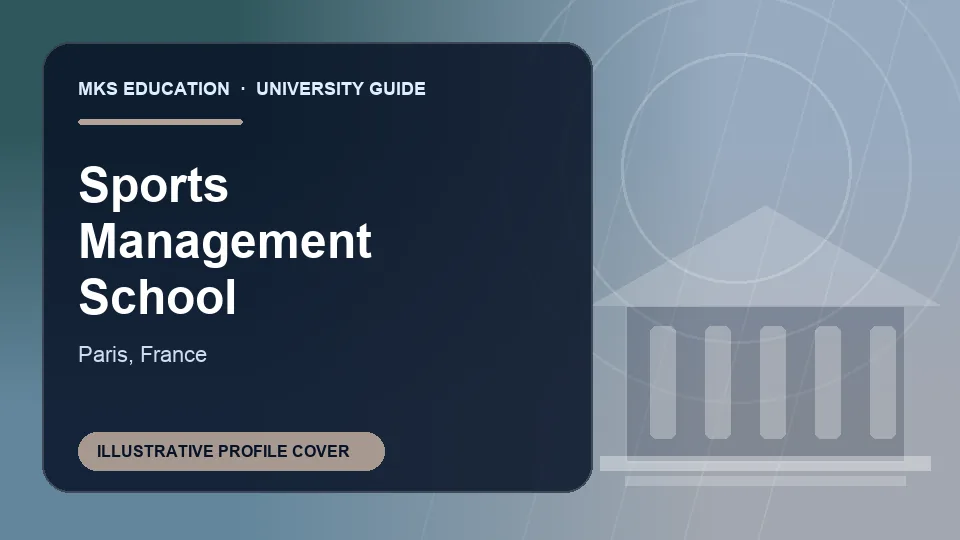Click the 'Paris, France' location text

click(x=143, y=354)
